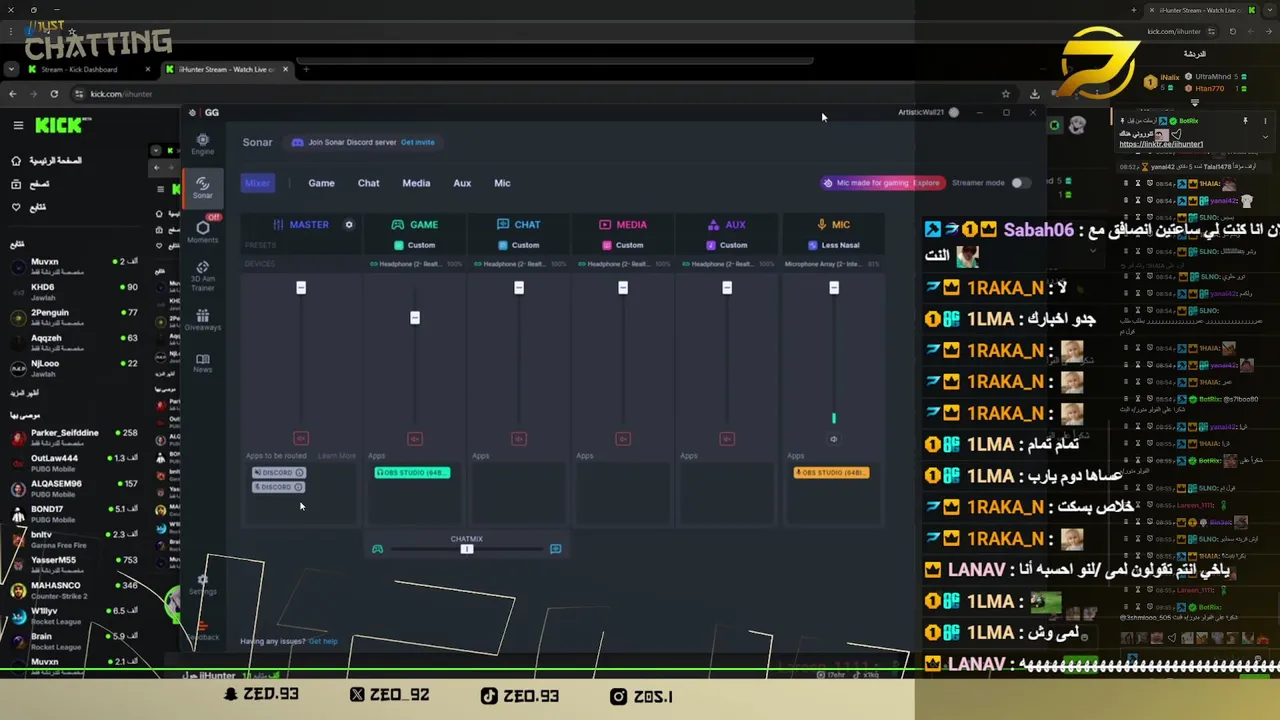Mute the Aux channel
Viewport: 1280px width, 720px height.
(727, 438)
